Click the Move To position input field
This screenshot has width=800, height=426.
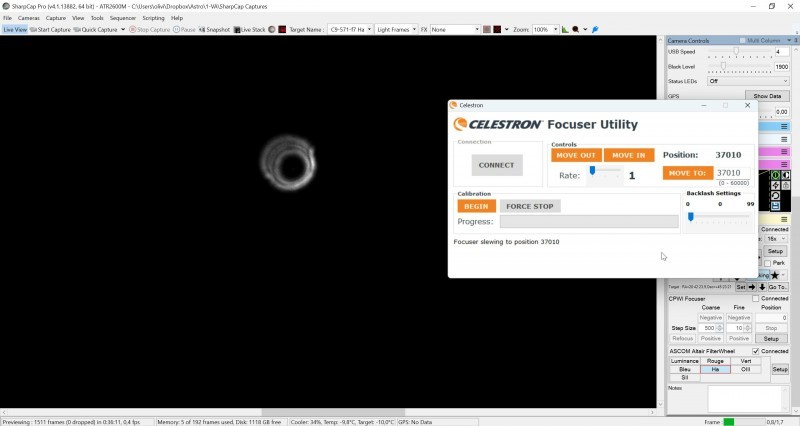(733, 173)
